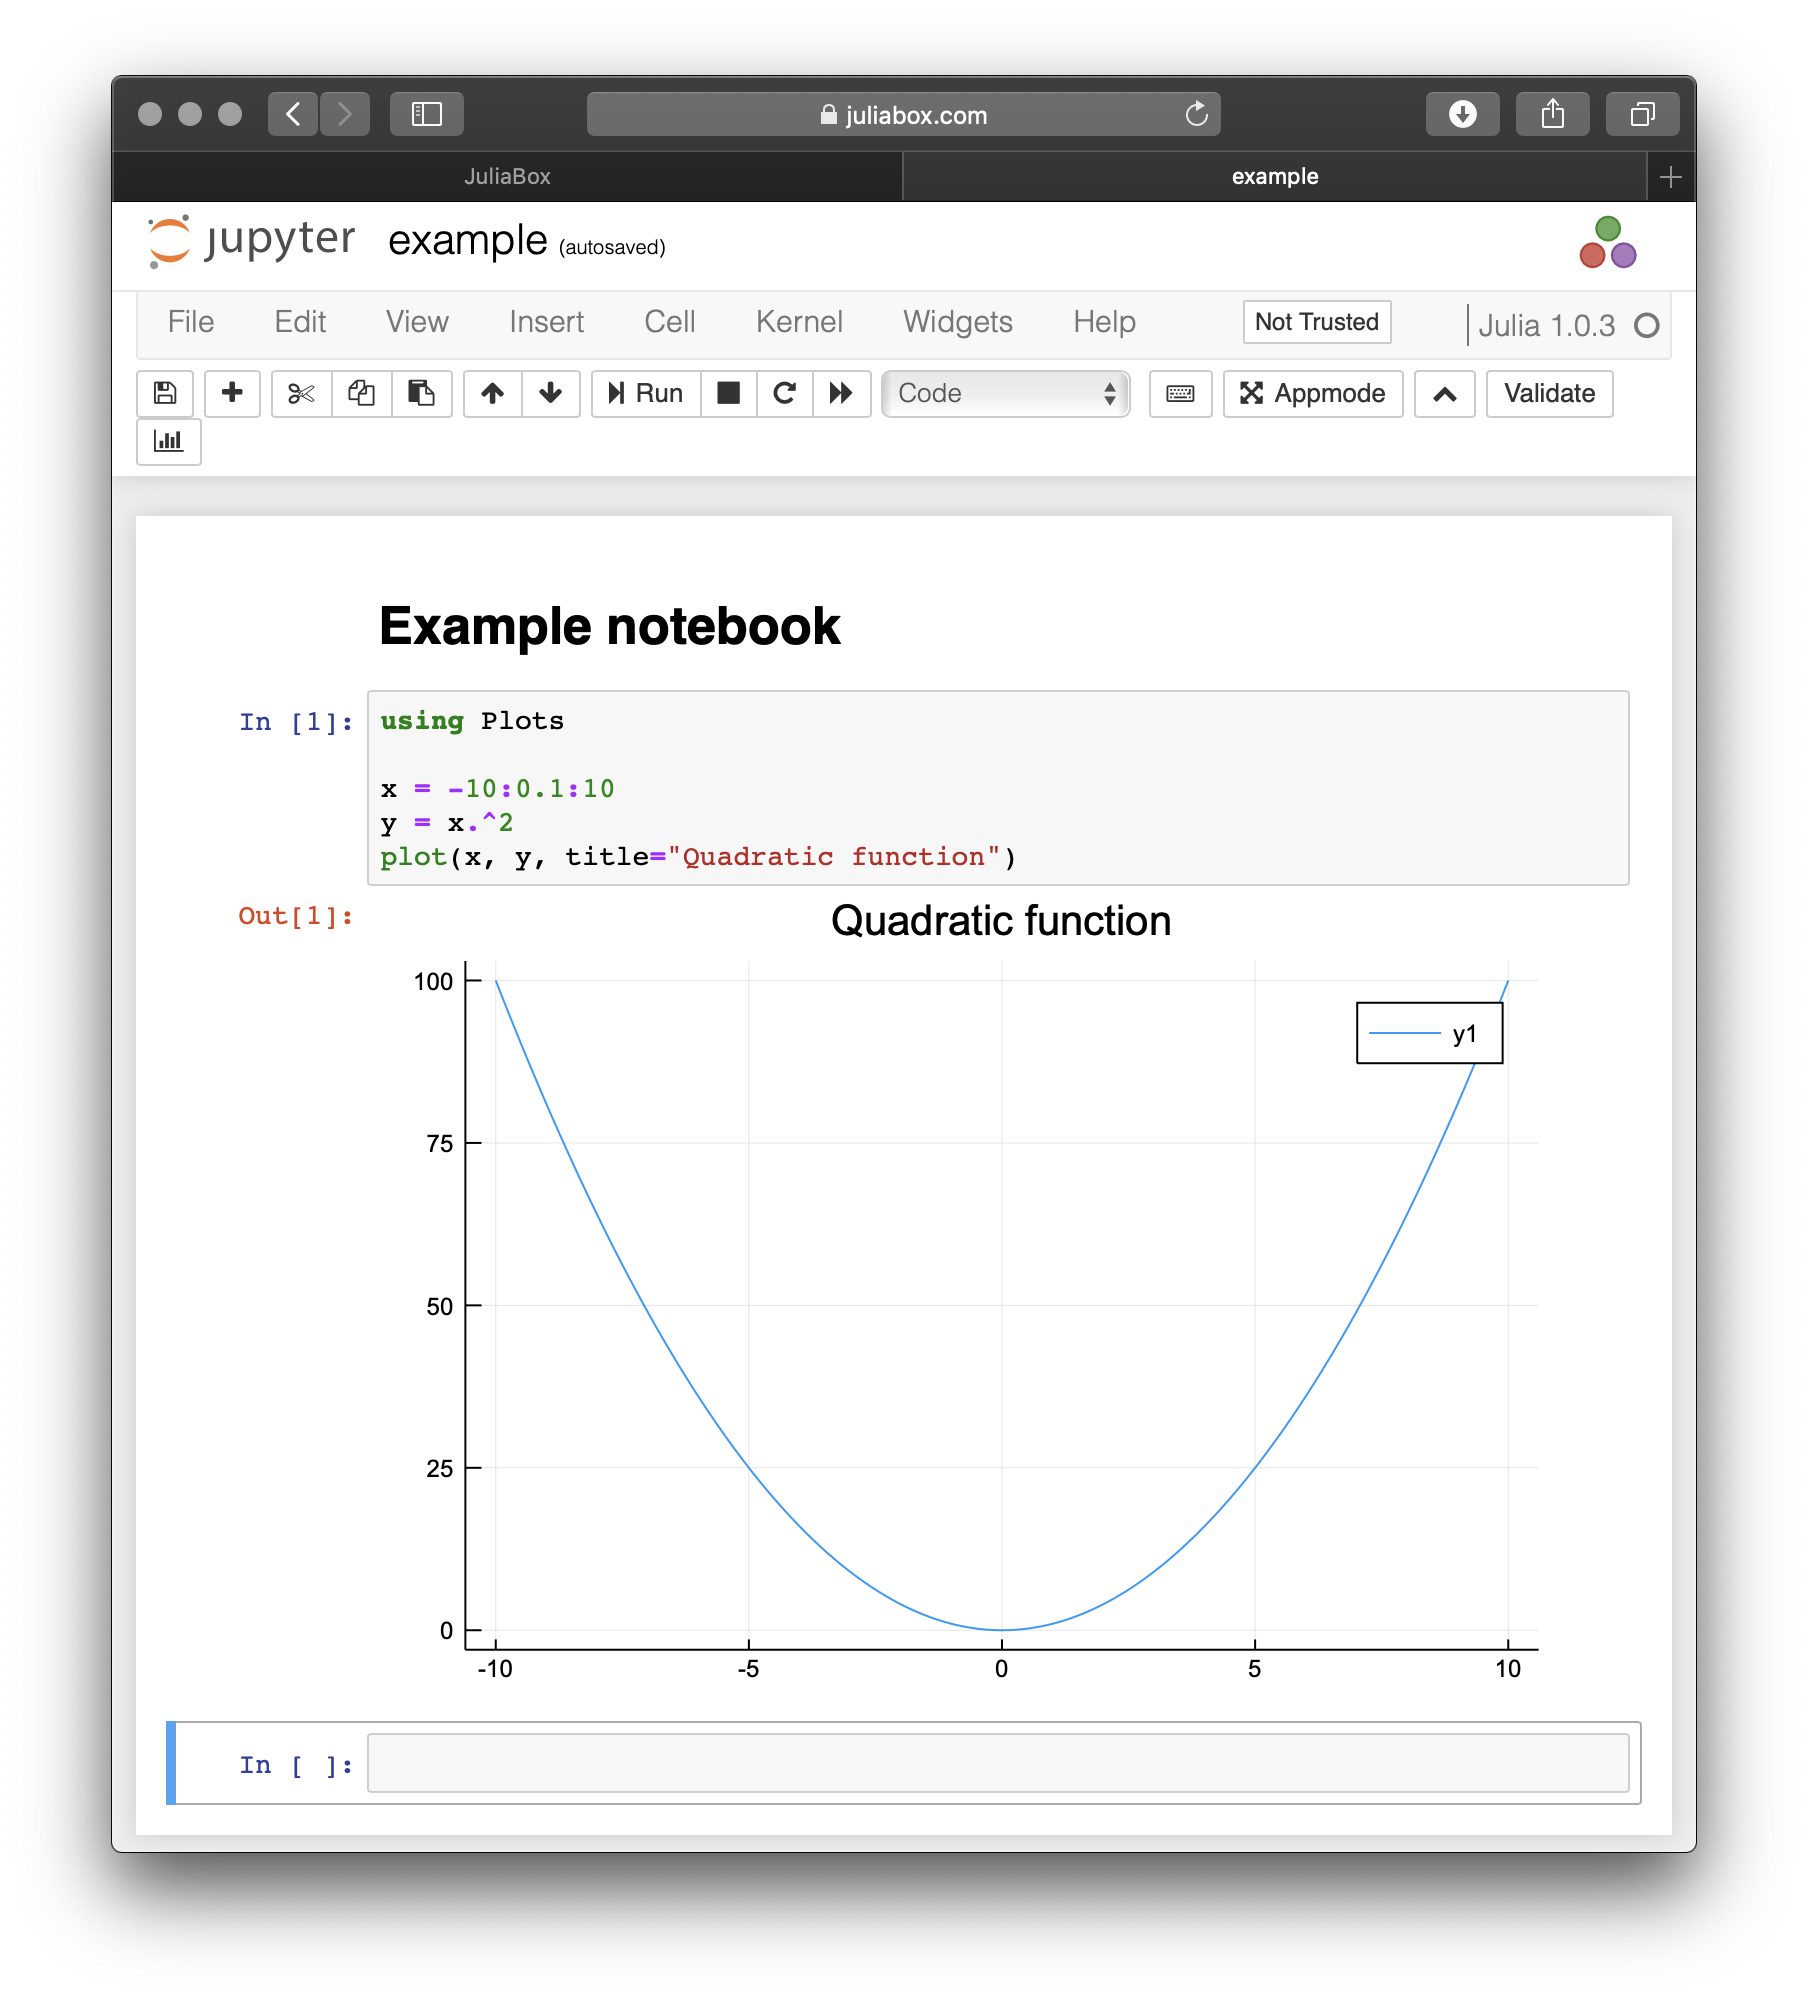This screenshot has height=2000, width=1808.
Task: Click the kernel idle indicator circle
Action: tap(1646, 326)
